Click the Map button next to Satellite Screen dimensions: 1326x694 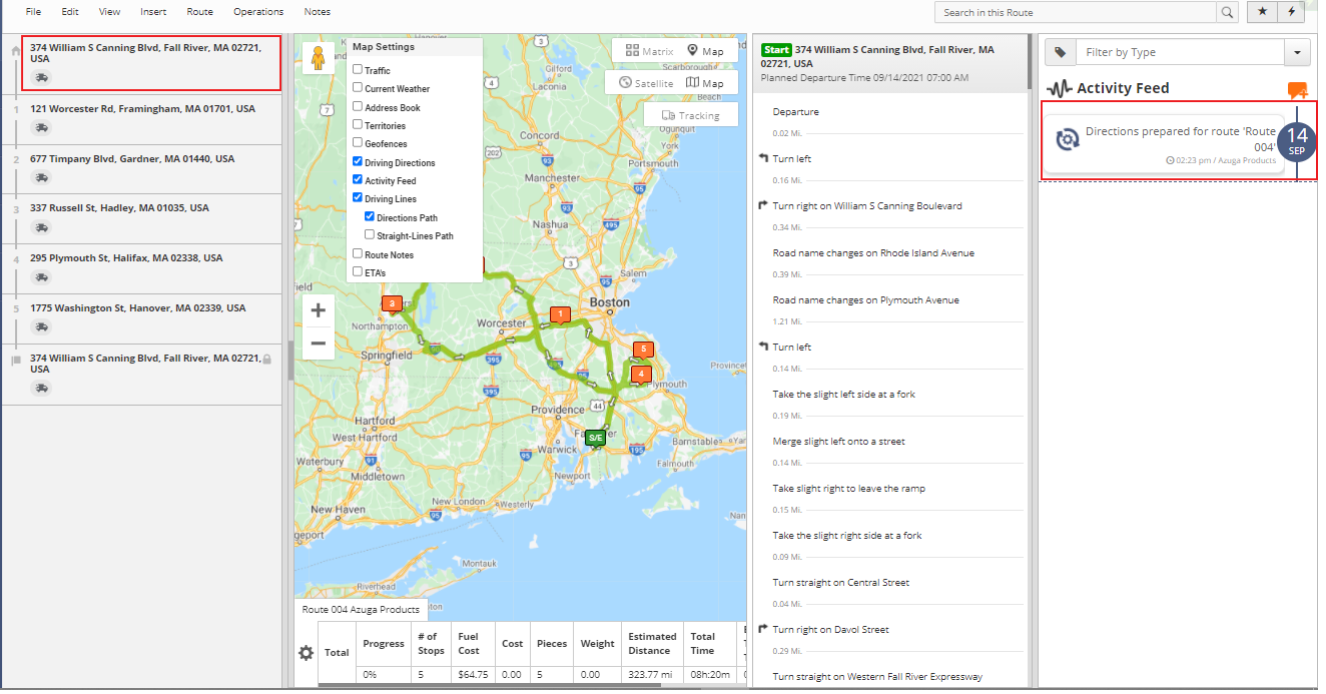point(706,83)
